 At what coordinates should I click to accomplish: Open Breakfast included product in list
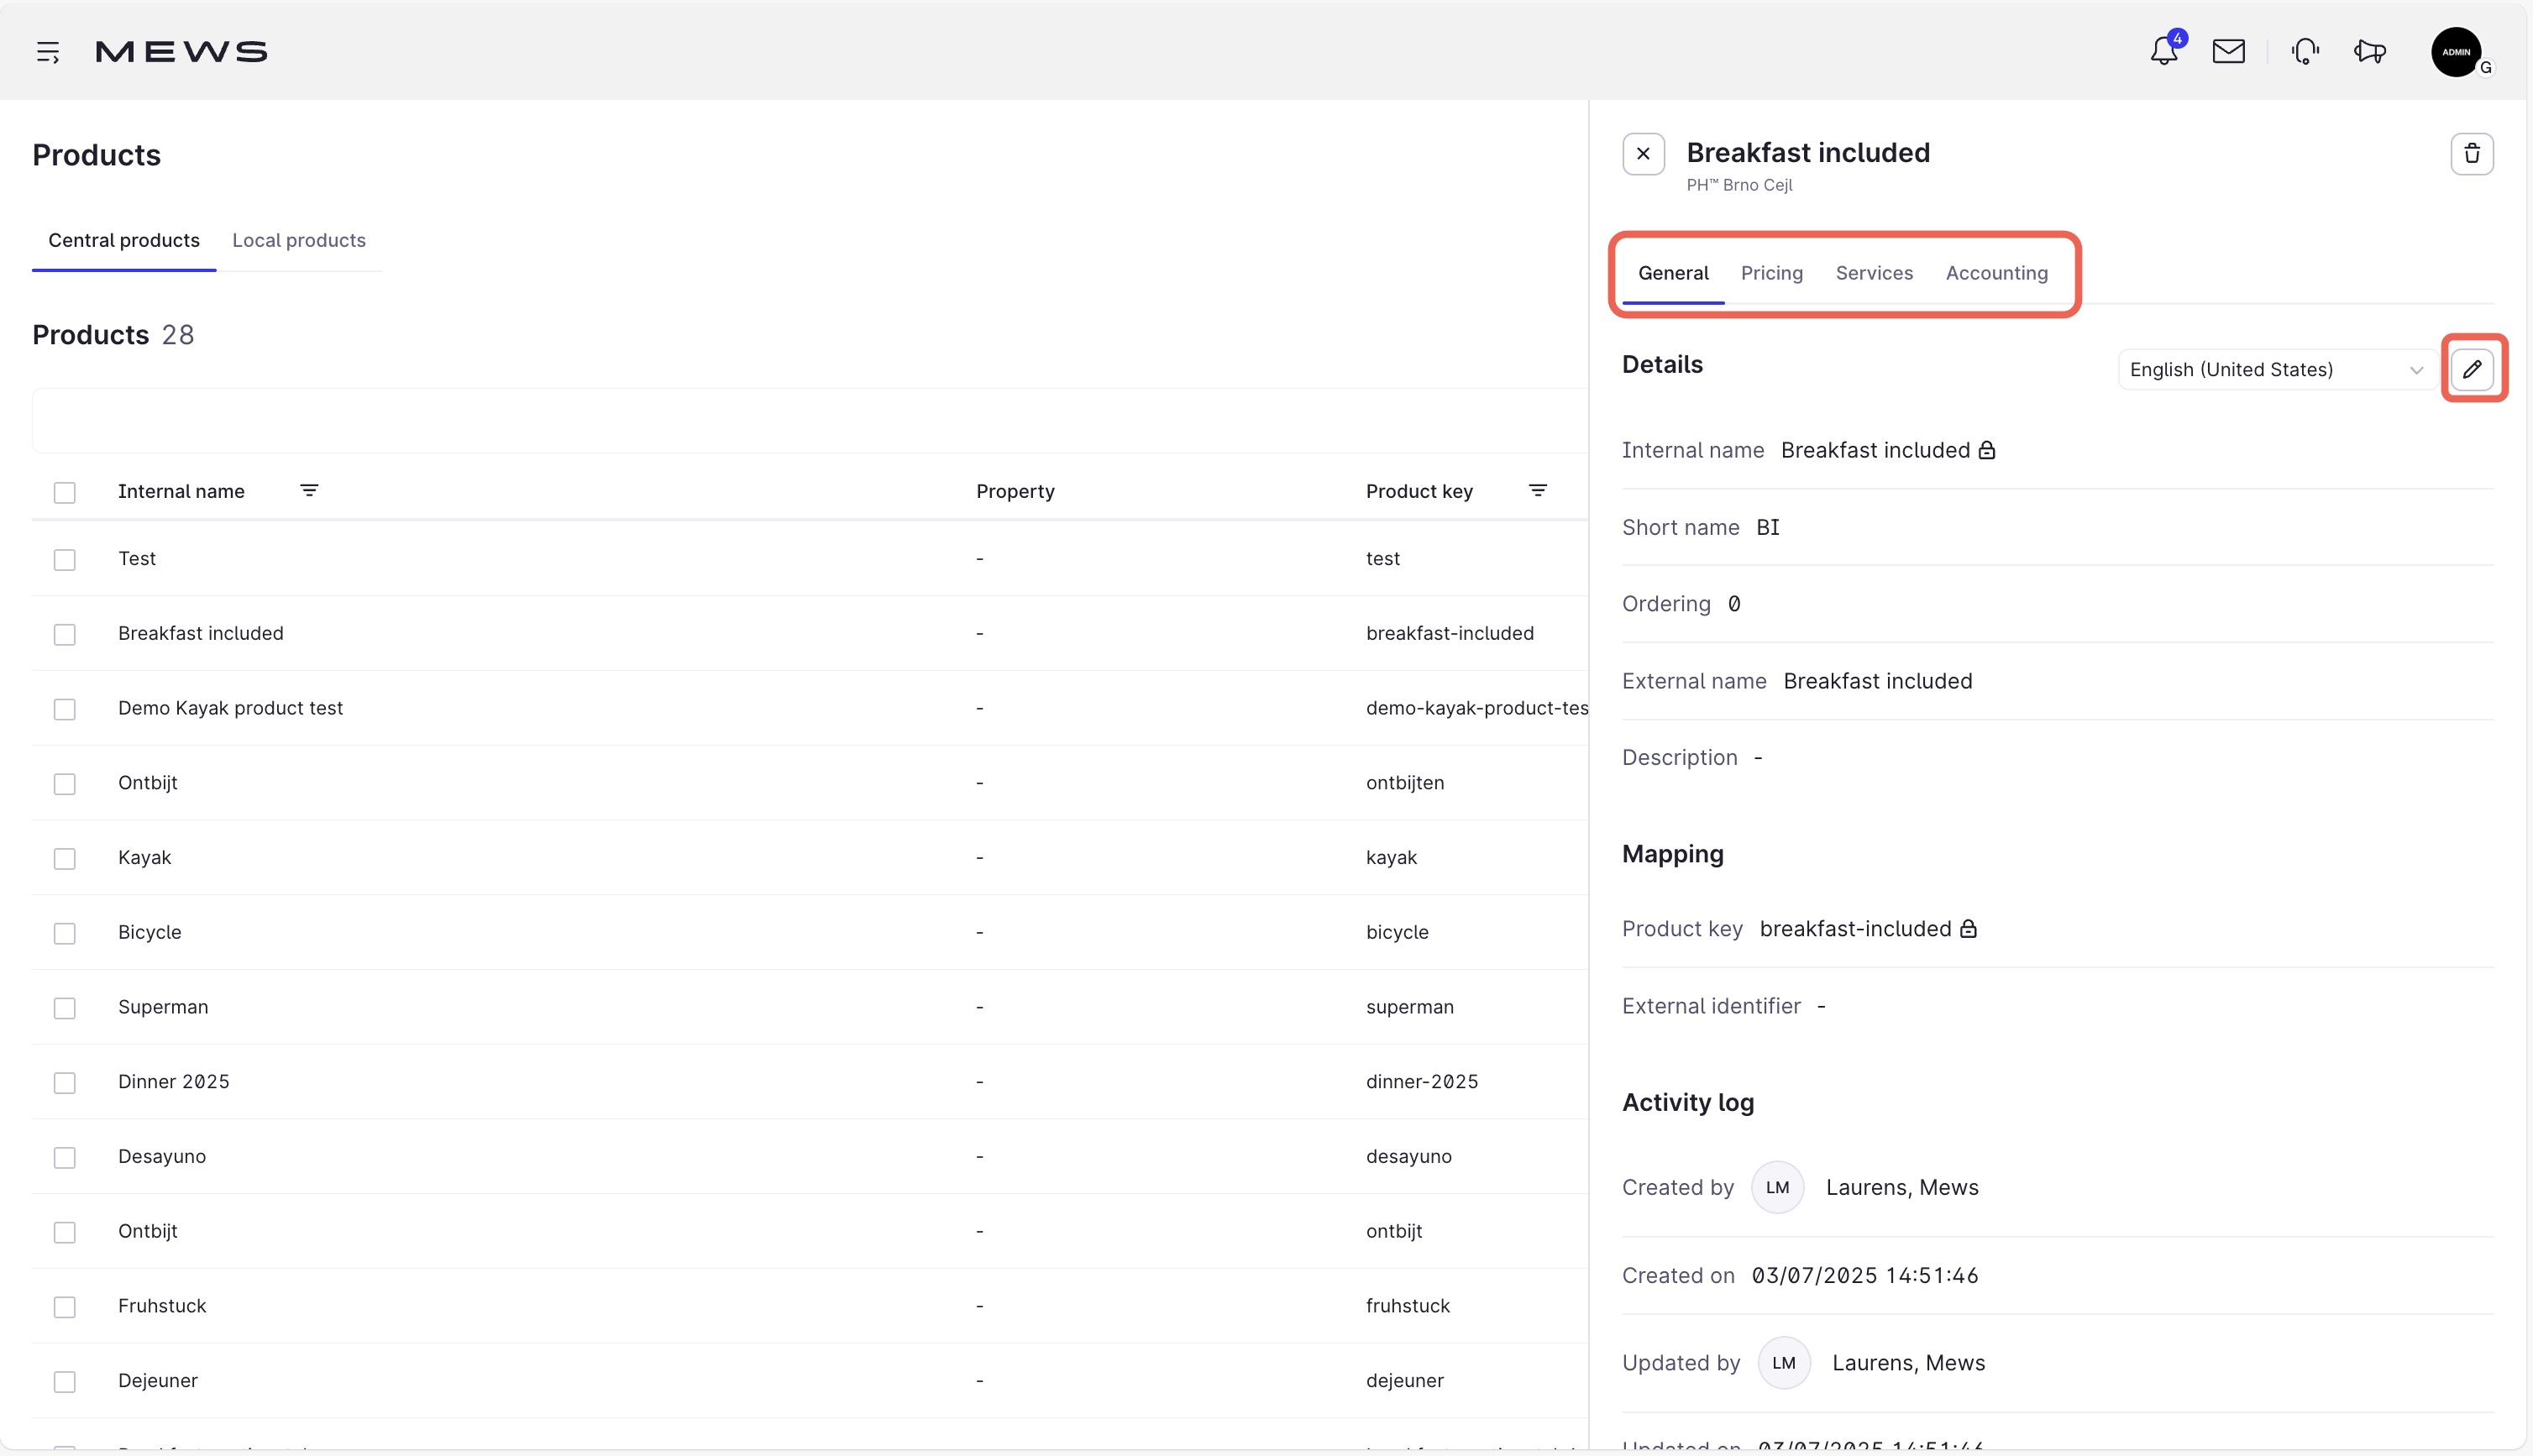pyautogui.click(x=810, y=633)
